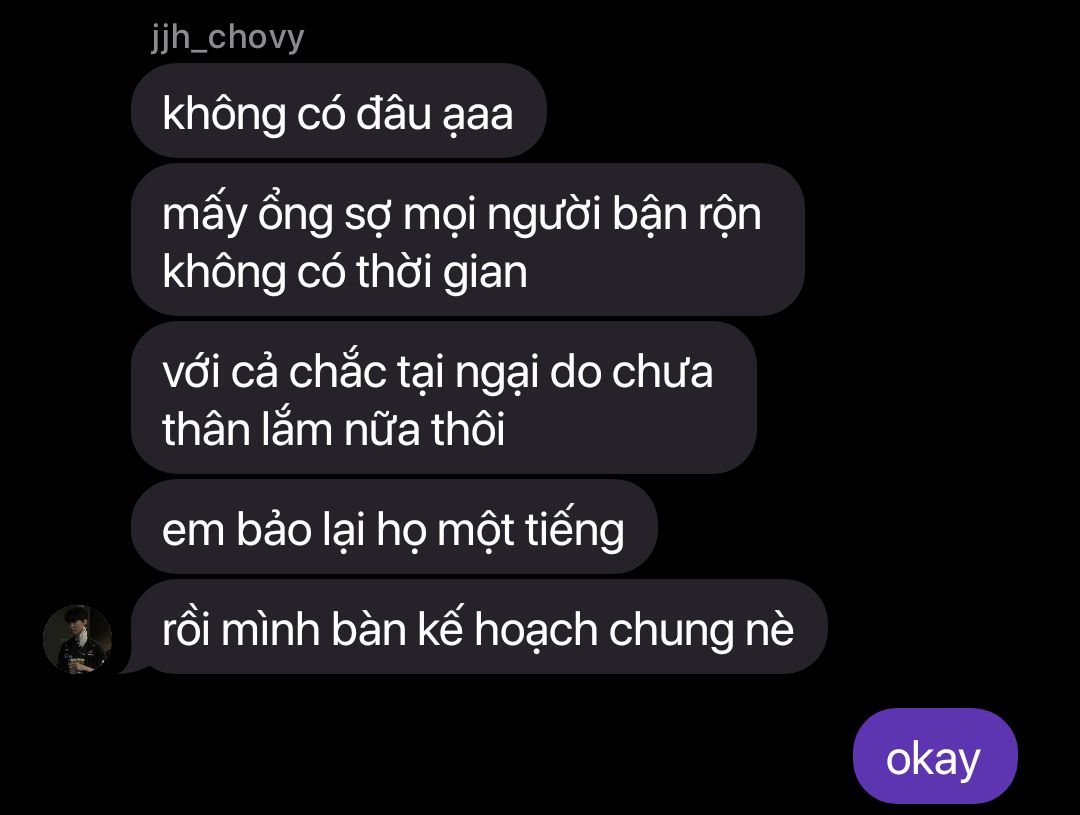1080x815 pixels.
Task: Select the "rồi mình bàn kế hoạch chung nè" bubble
Action: 479,627
